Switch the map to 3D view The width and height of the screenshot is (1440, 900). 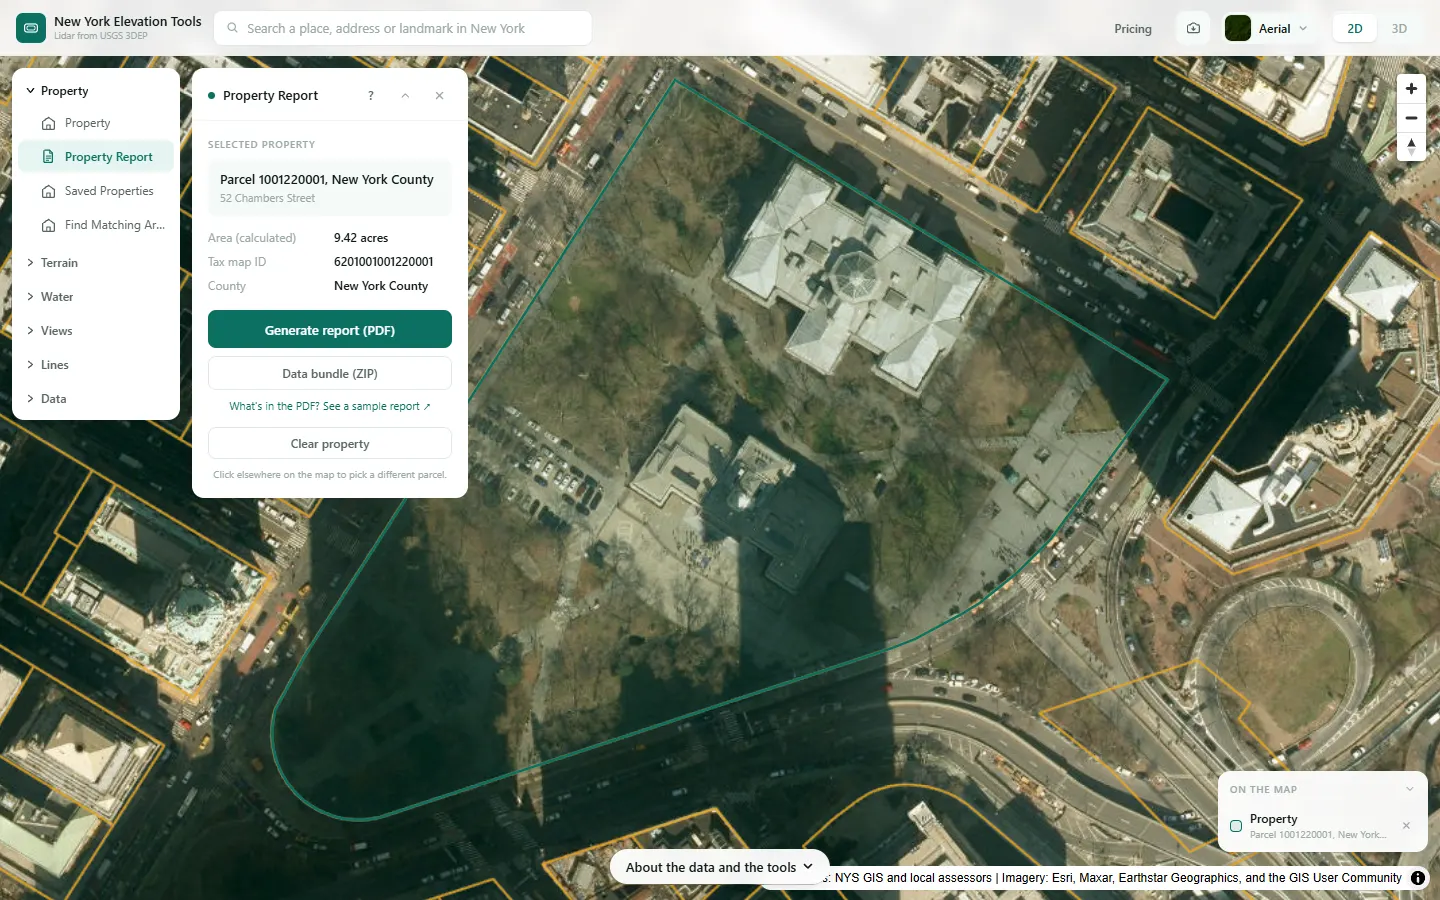pos(1399,28)
